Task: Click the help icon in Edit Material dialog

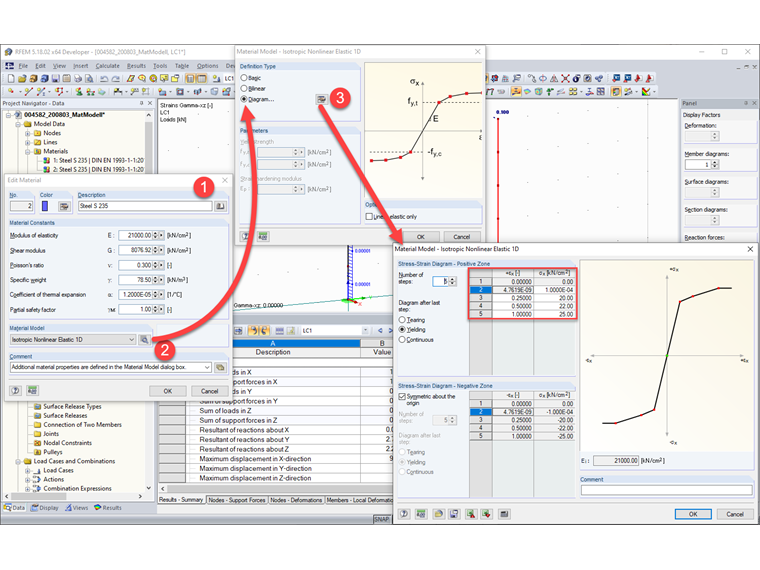Action: (x=16, y=391)
